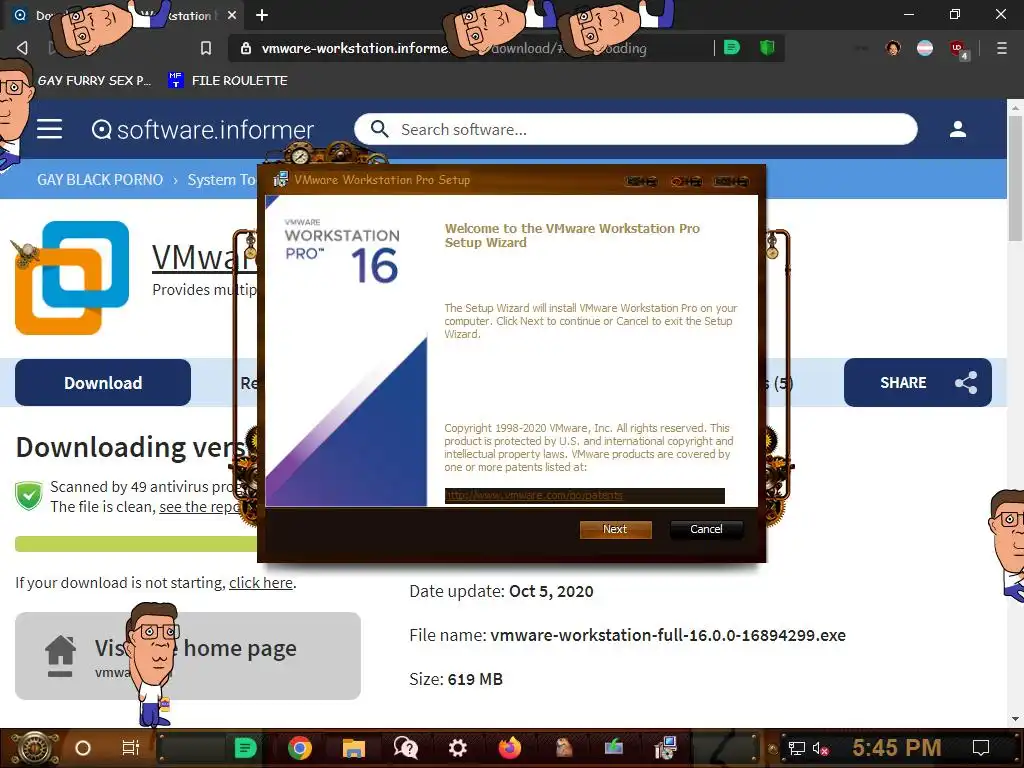Click Next in the VMware Setup wizard
Viewport: 1024px width, 768px height.
[615, 529]
